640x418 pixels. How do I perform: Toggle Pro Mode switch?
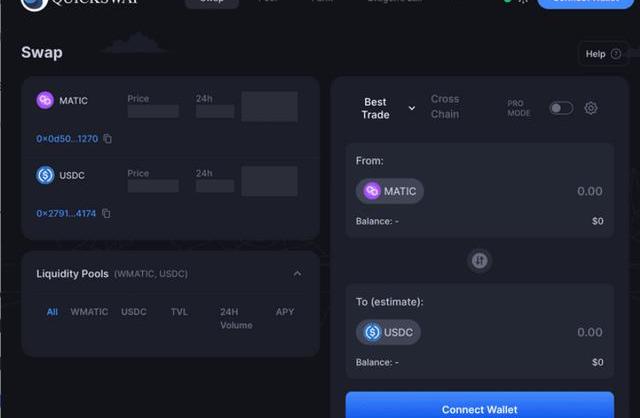tap(561, 108)
